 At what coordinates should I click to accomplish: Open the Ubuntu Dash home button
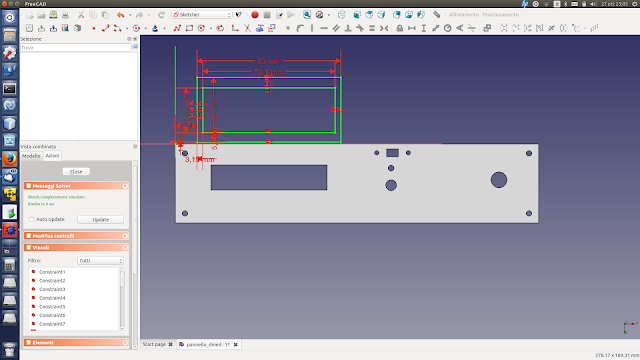[x=9, y=18]
